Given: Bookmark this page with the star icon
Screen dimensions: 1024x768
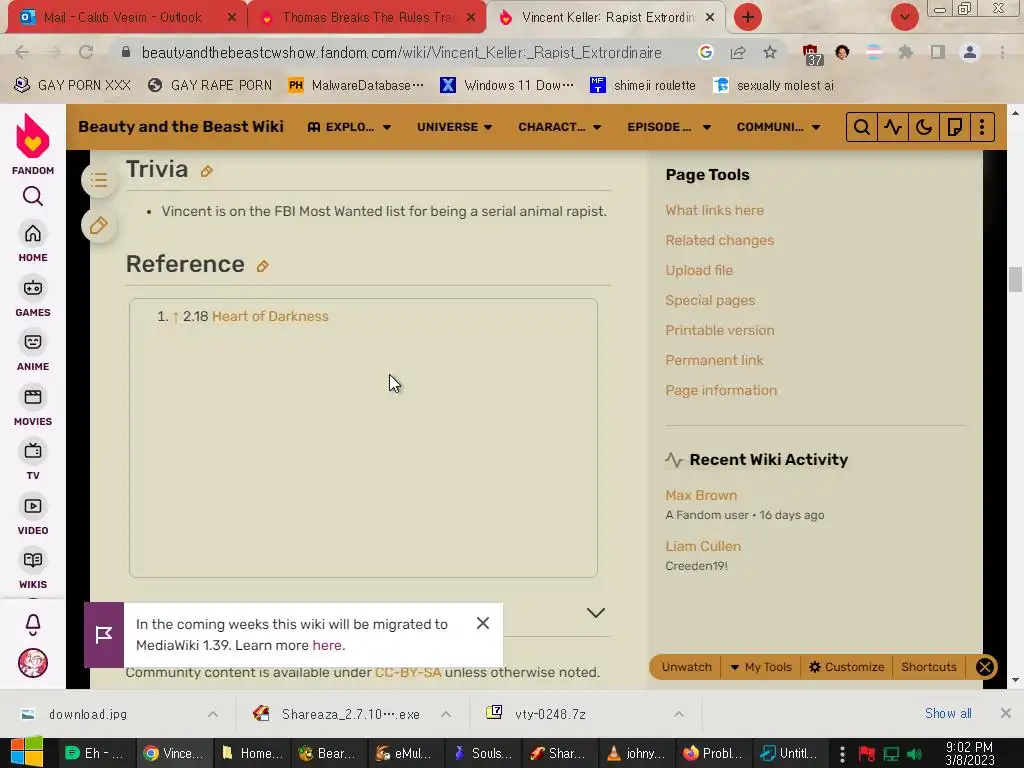Looking at the screenshot, I should point(770,52).
